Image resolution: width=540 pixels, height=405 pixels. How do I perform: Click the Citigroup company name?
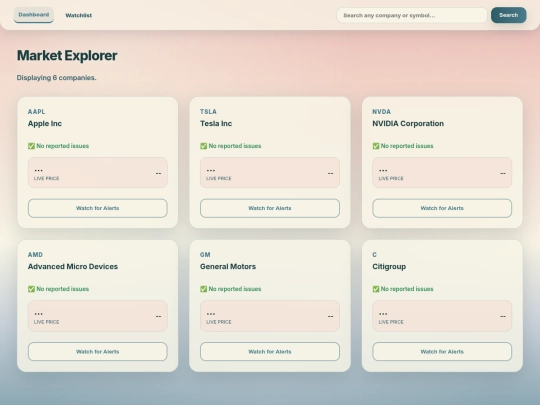(x=389, y=267)
